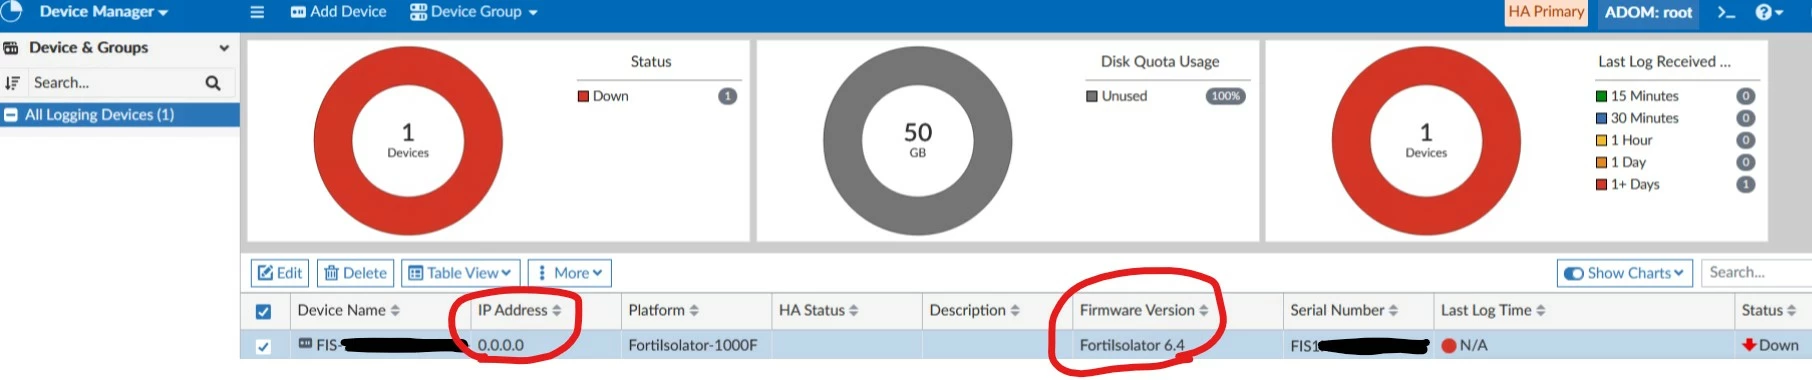Click the Device & Groups panel icon

(11, 48)
